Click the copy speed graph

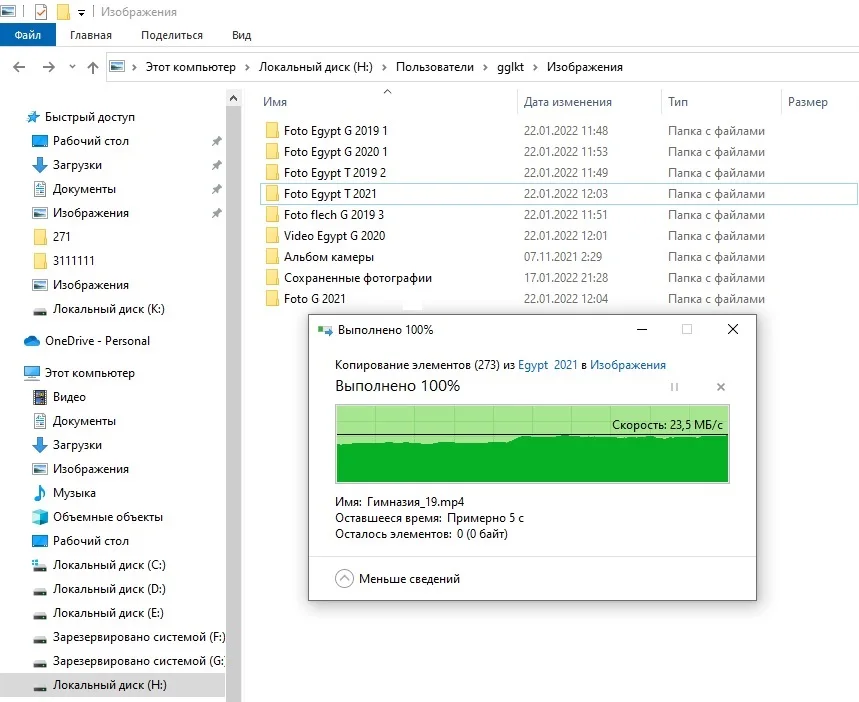[532, 444]
